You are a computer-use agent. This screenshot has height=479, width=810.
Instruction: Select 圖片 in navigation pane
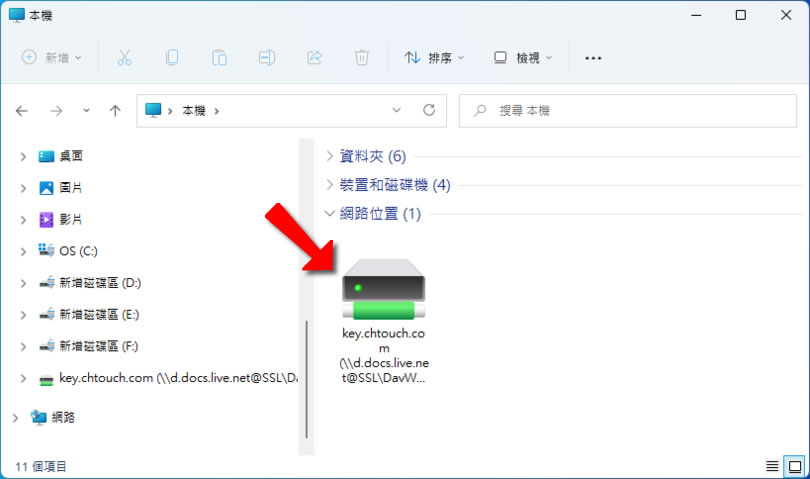pyautogui.click(x=60, y=188)
